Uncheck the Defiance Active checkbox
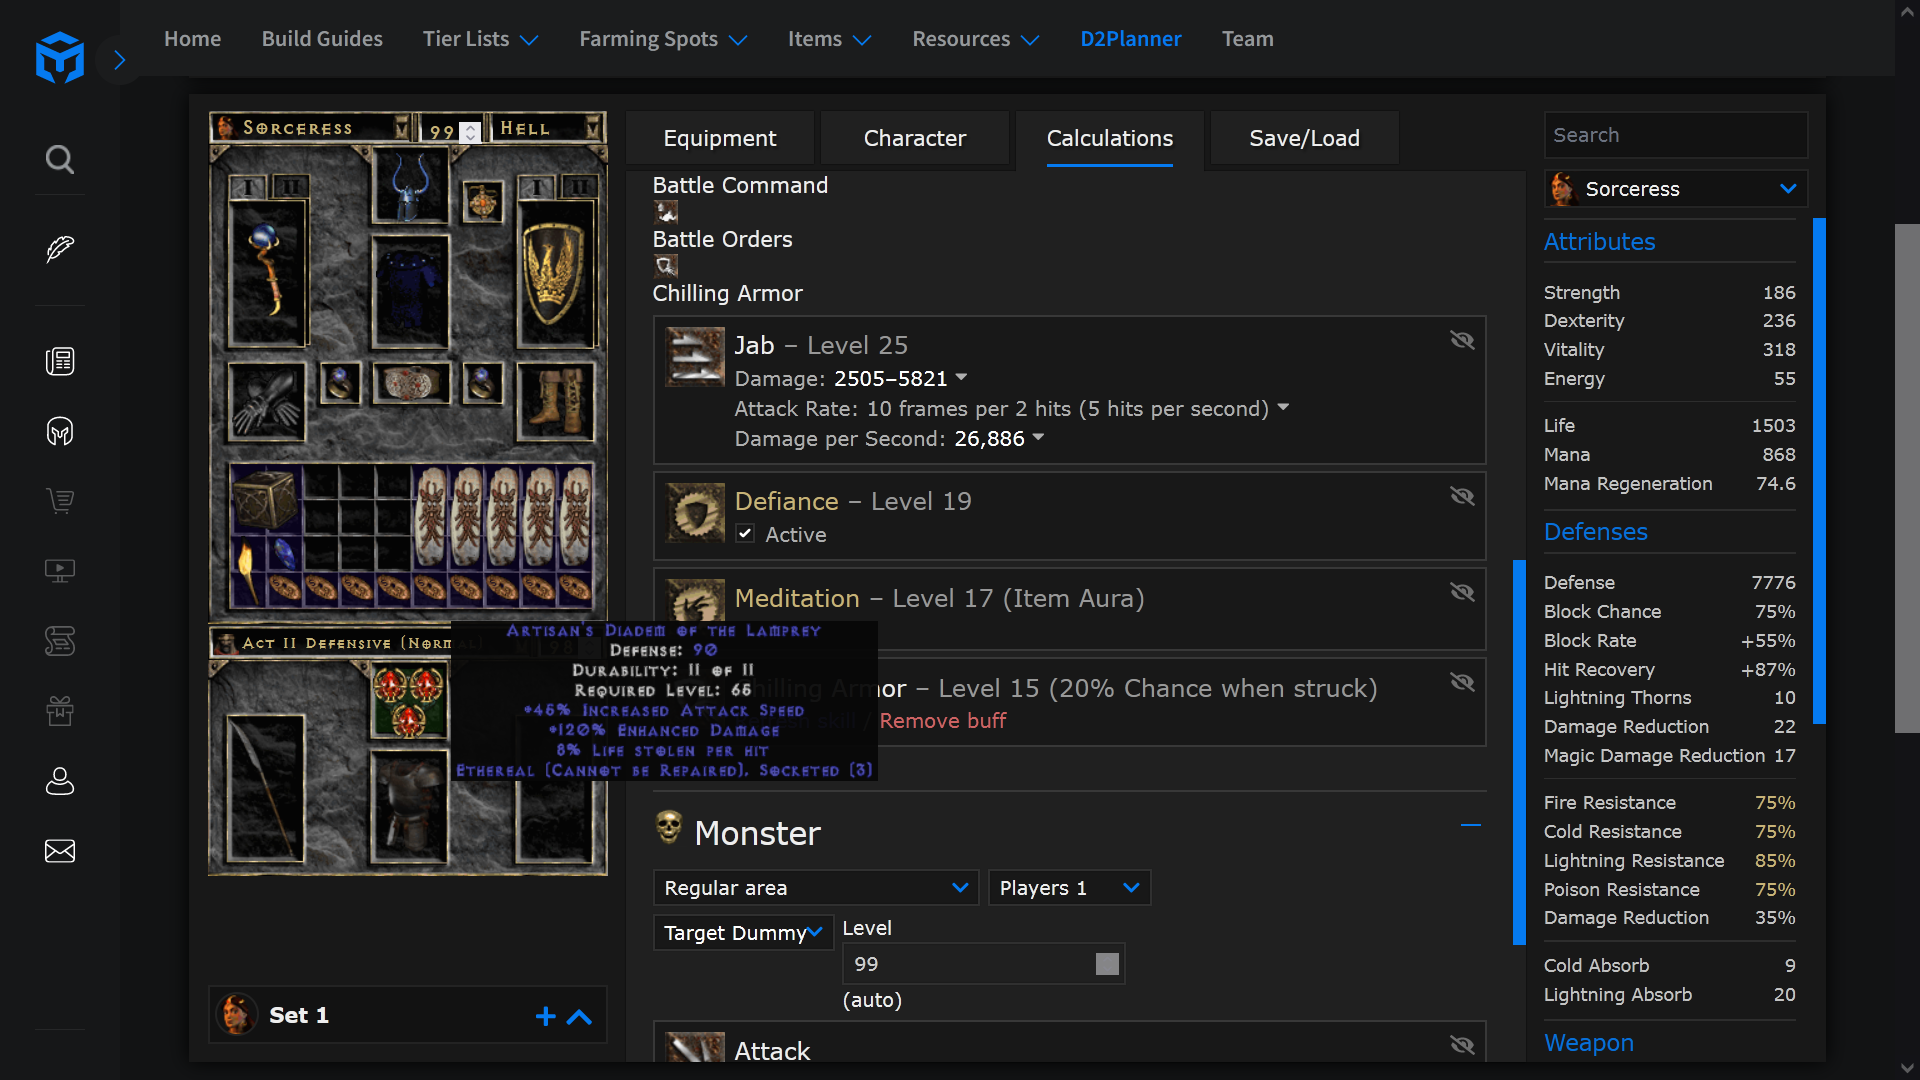 point(745,534)
